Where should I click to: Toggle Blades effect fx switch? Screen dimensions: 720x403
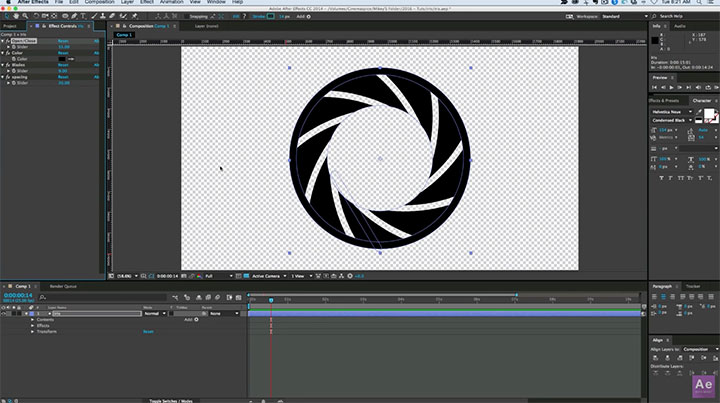[x=8, y=65]
